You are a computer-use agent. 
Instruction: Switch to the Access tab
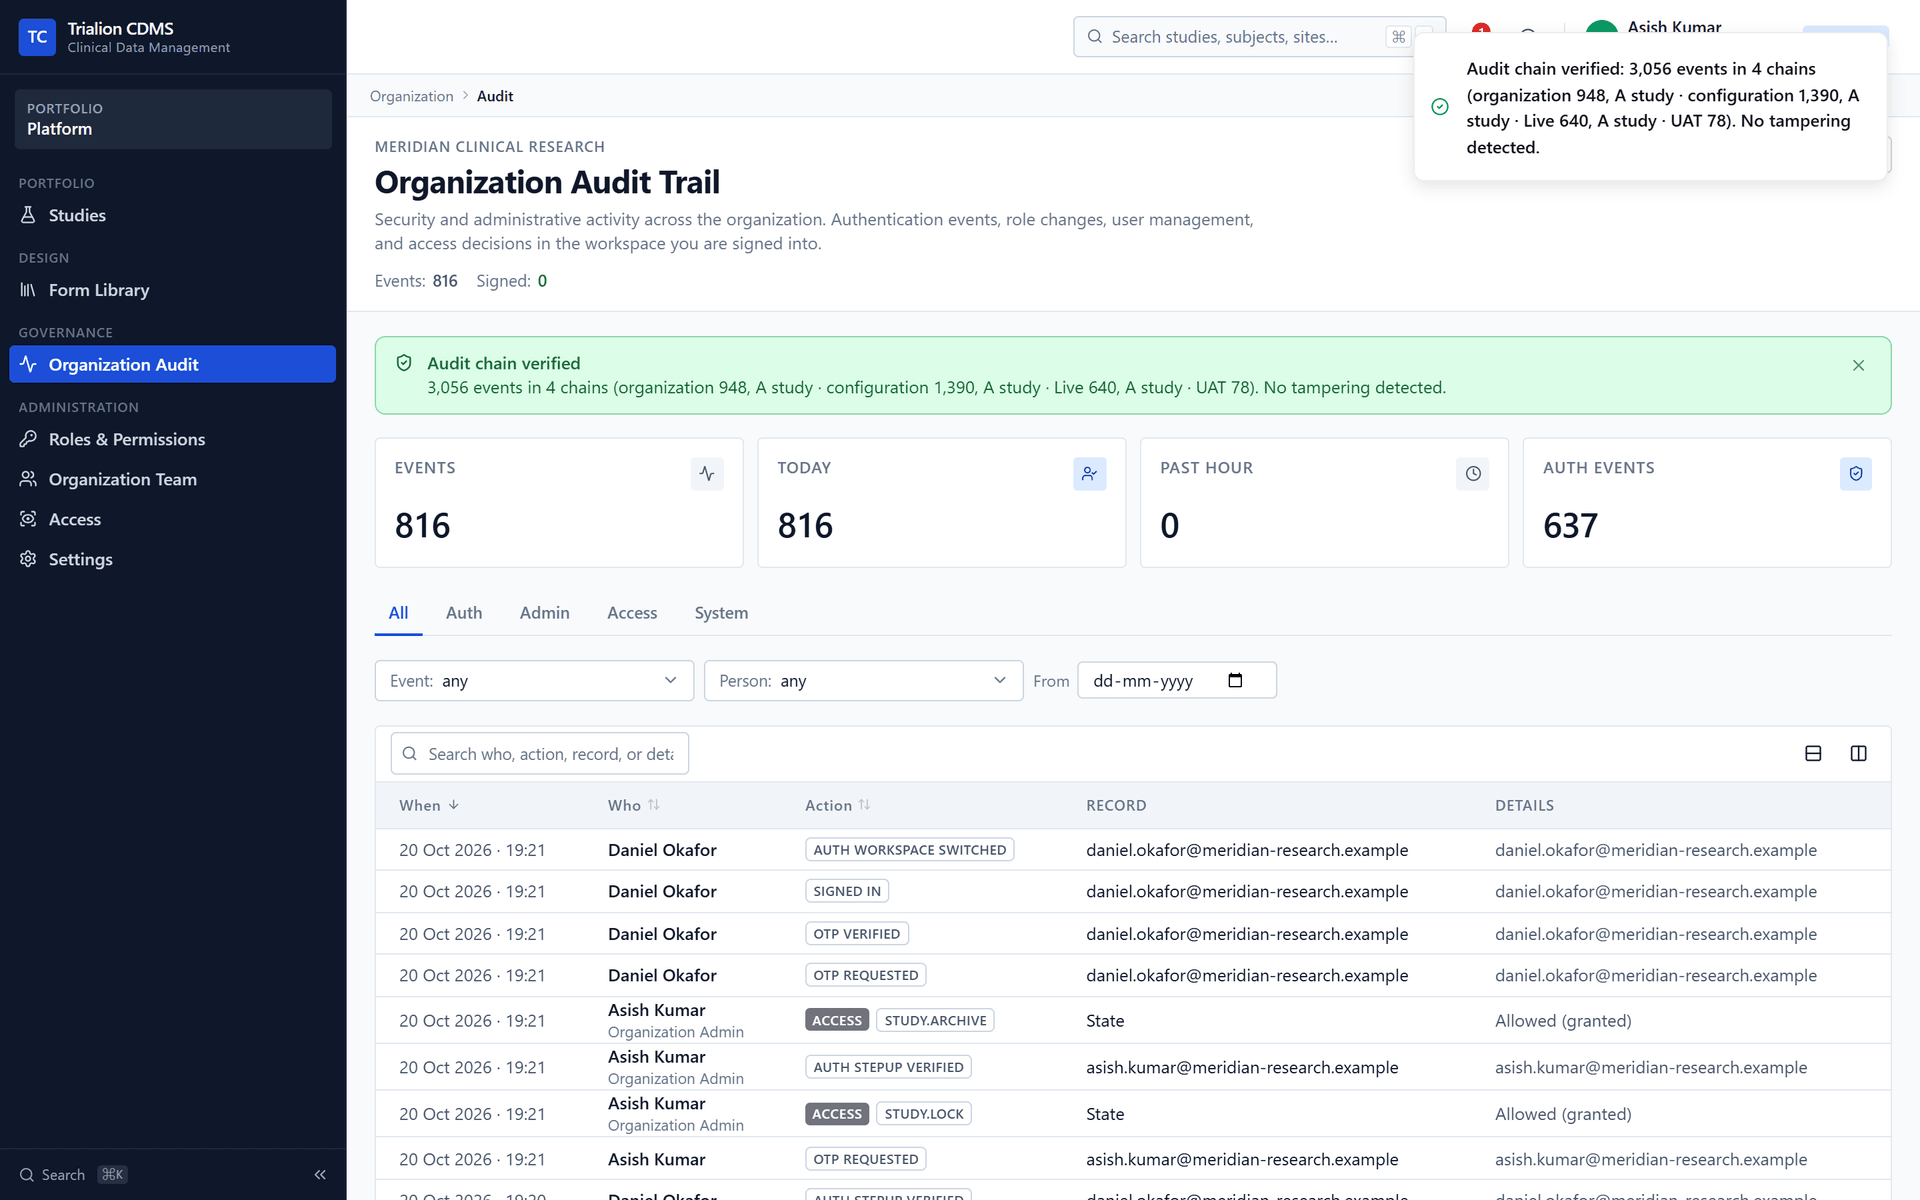tap(632, 613)
